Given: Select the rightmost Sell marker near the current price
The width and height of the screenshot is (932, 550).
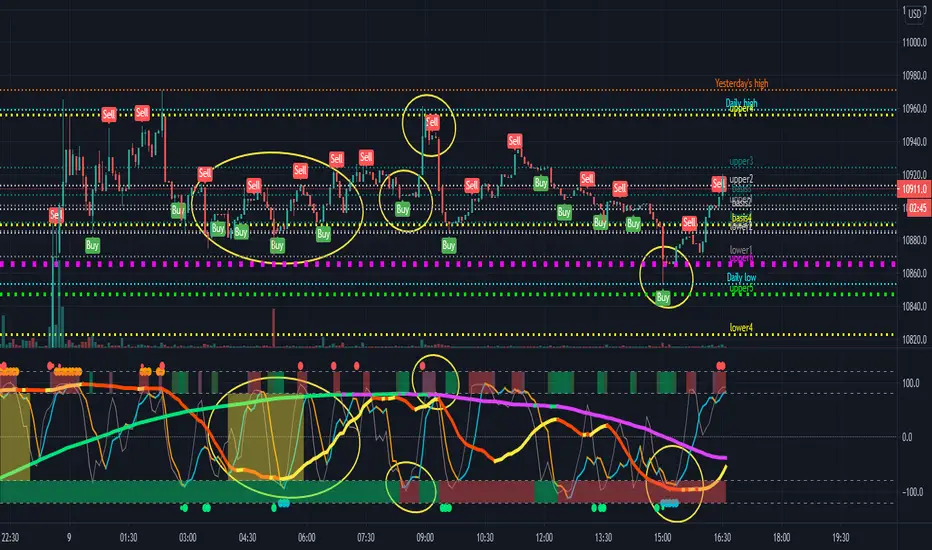Looking at the screenshot, I should click(718, 183).
